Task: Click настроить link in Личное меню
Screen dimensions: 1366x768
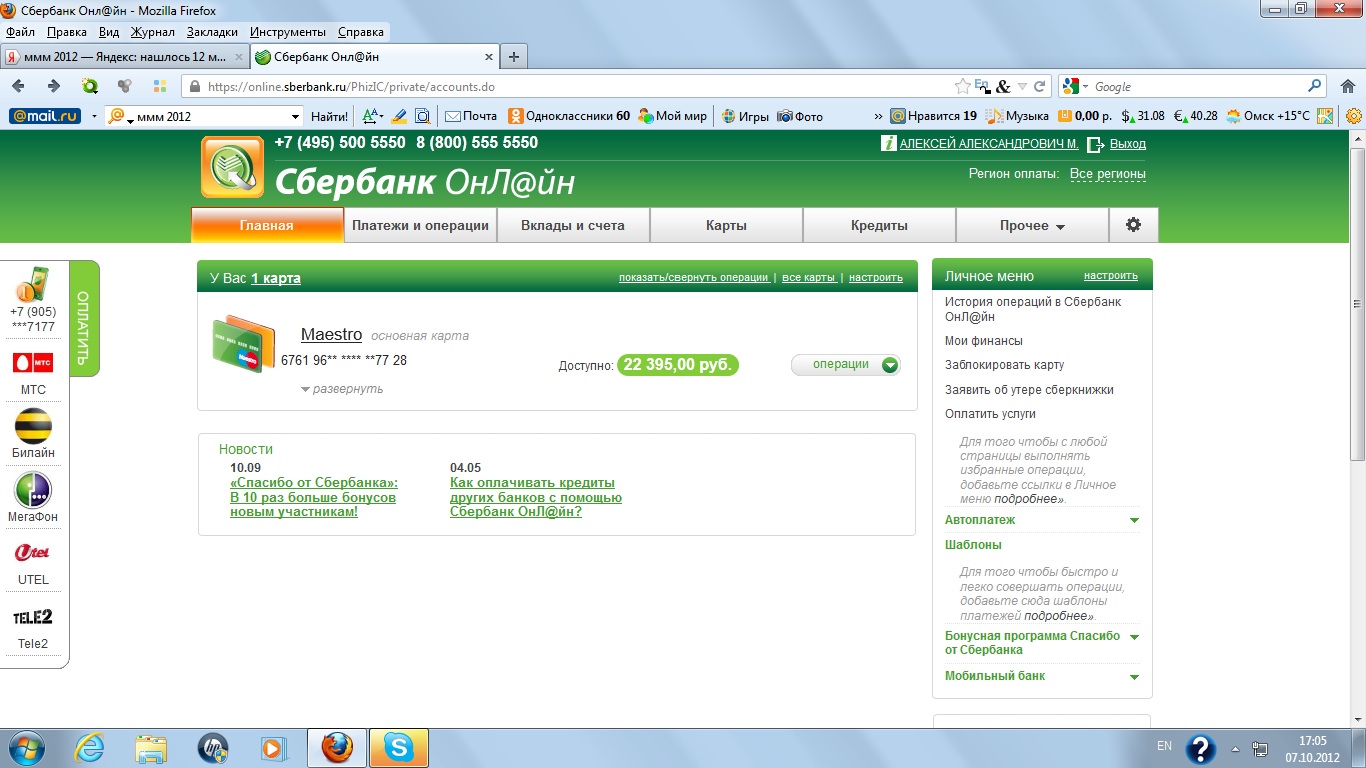Action: pyautogui.click(x=1111, y=276)
